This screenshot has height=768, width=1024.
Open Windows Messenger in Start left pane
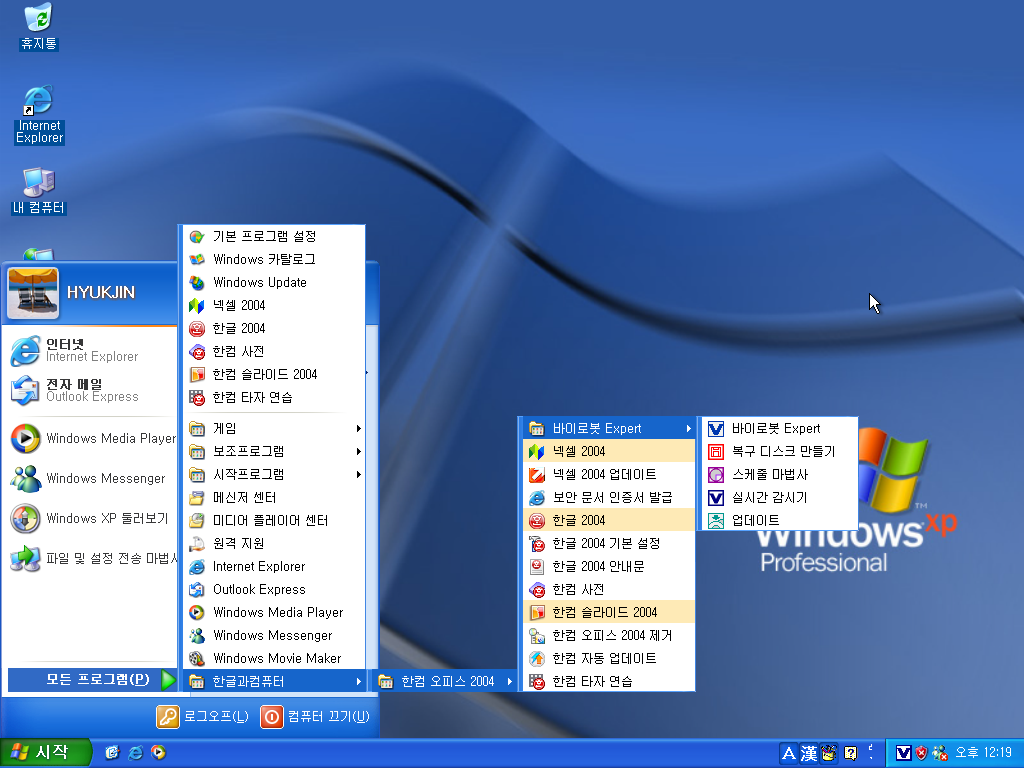90,478
